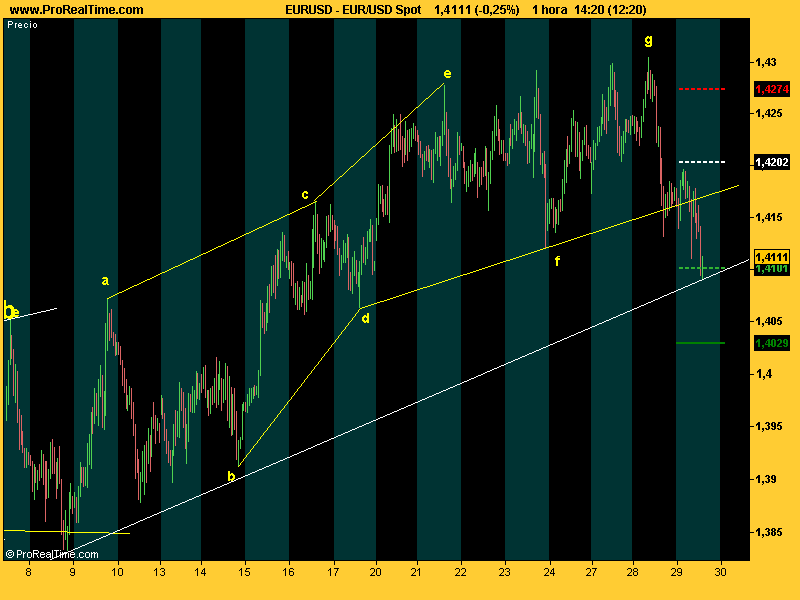
Task: Click the www.ProRealTime.com header text
Action: pos(77,10)
